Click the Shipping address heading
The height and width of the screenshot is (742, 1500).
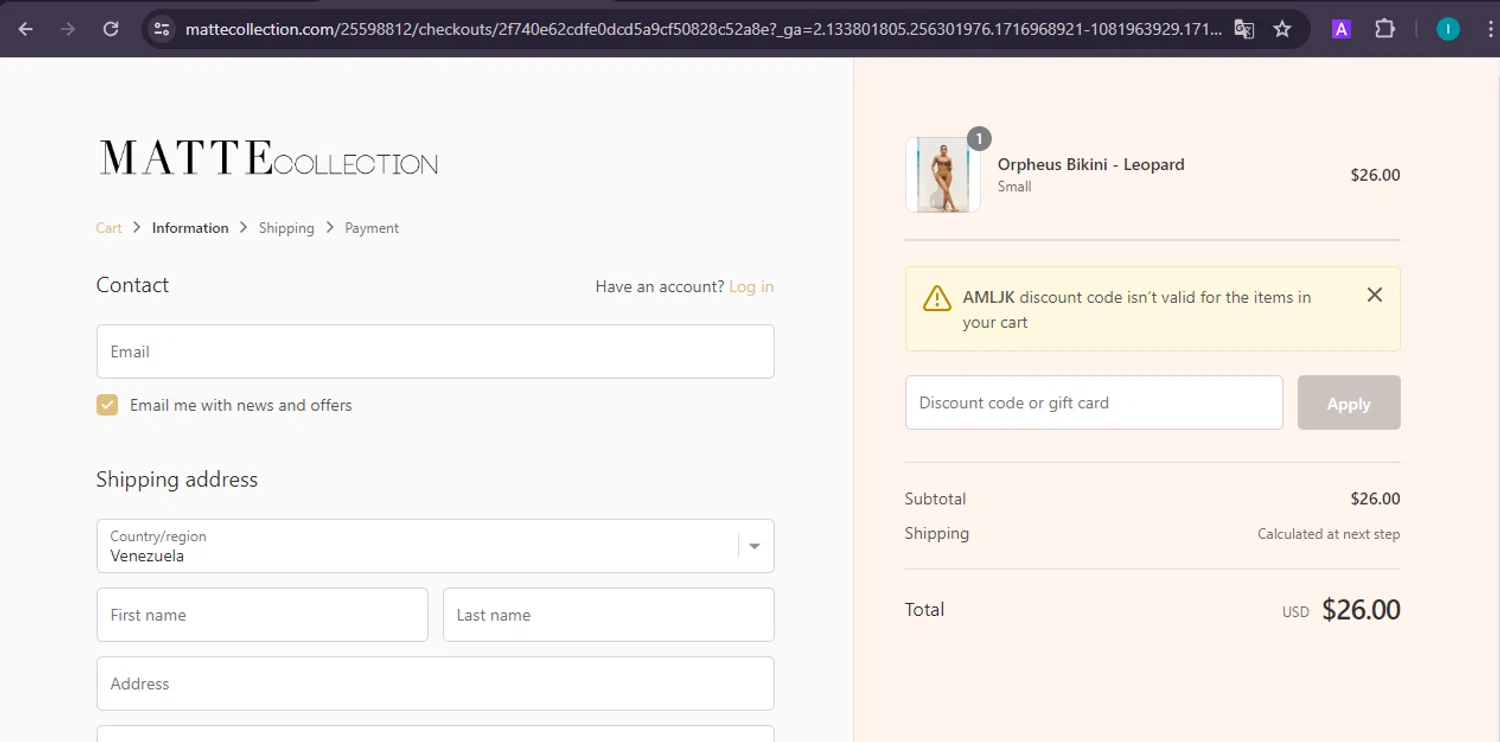tap(177, 480)
